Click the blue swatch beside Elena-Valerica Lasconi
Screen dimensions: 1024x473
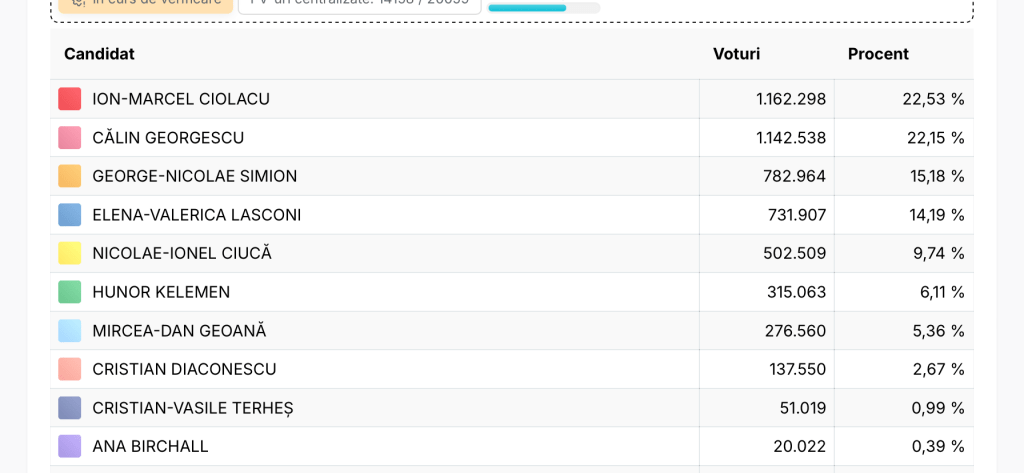69,215
